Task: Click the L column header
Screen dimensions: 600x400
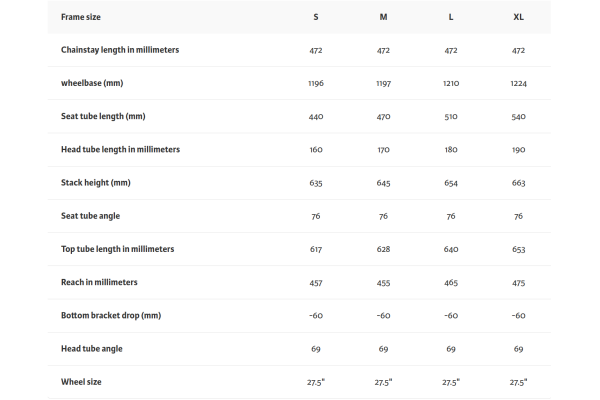Action: (x=451, y=17)
